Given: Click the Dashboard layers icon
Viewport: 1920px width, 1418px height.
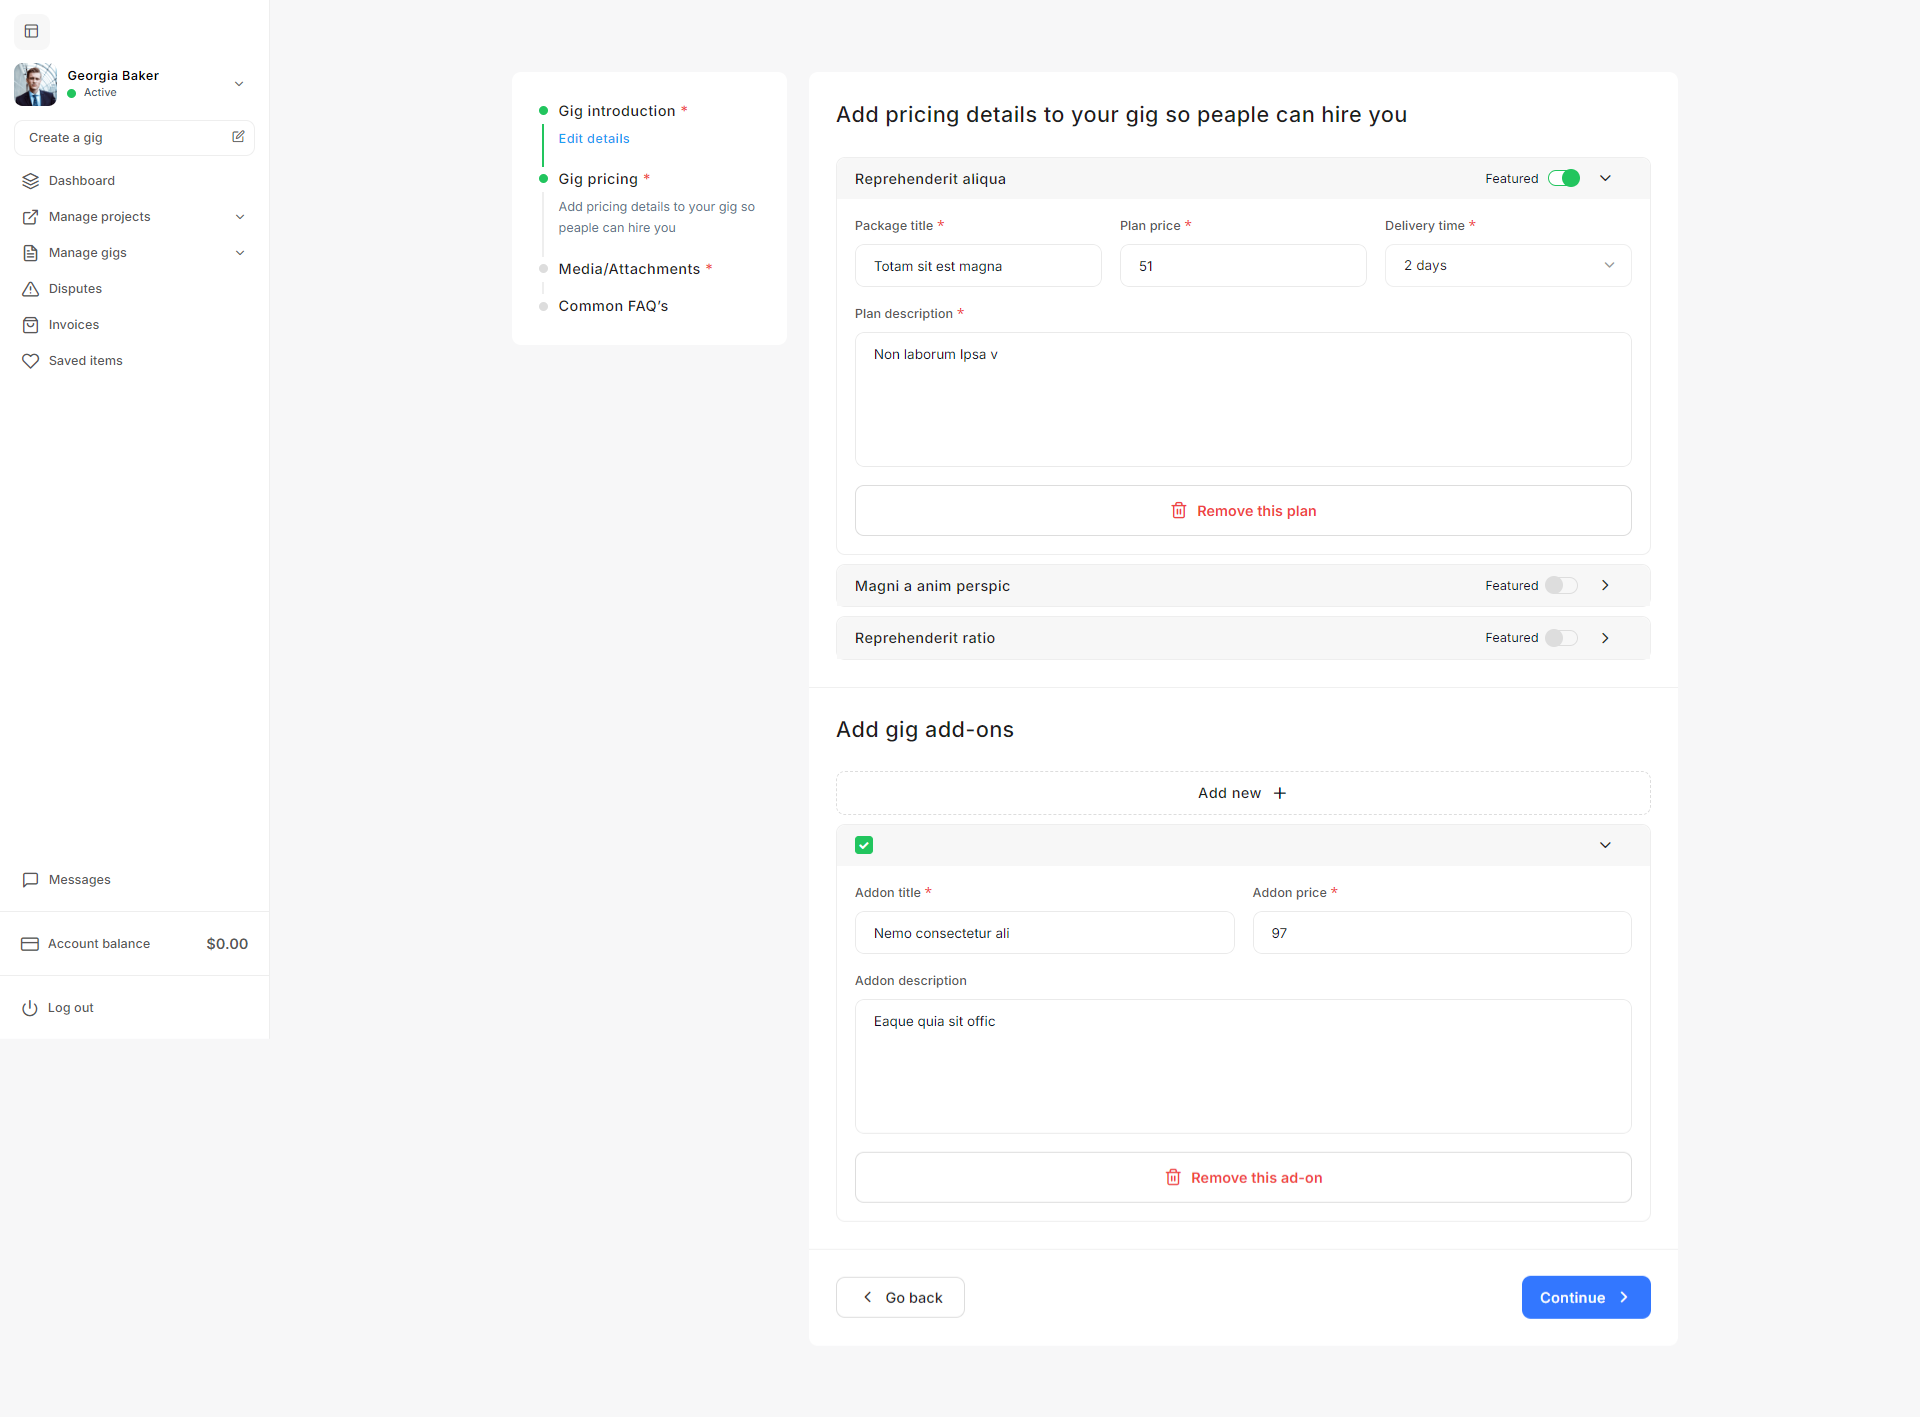Looking at the screenshot, I should point(31,181).
